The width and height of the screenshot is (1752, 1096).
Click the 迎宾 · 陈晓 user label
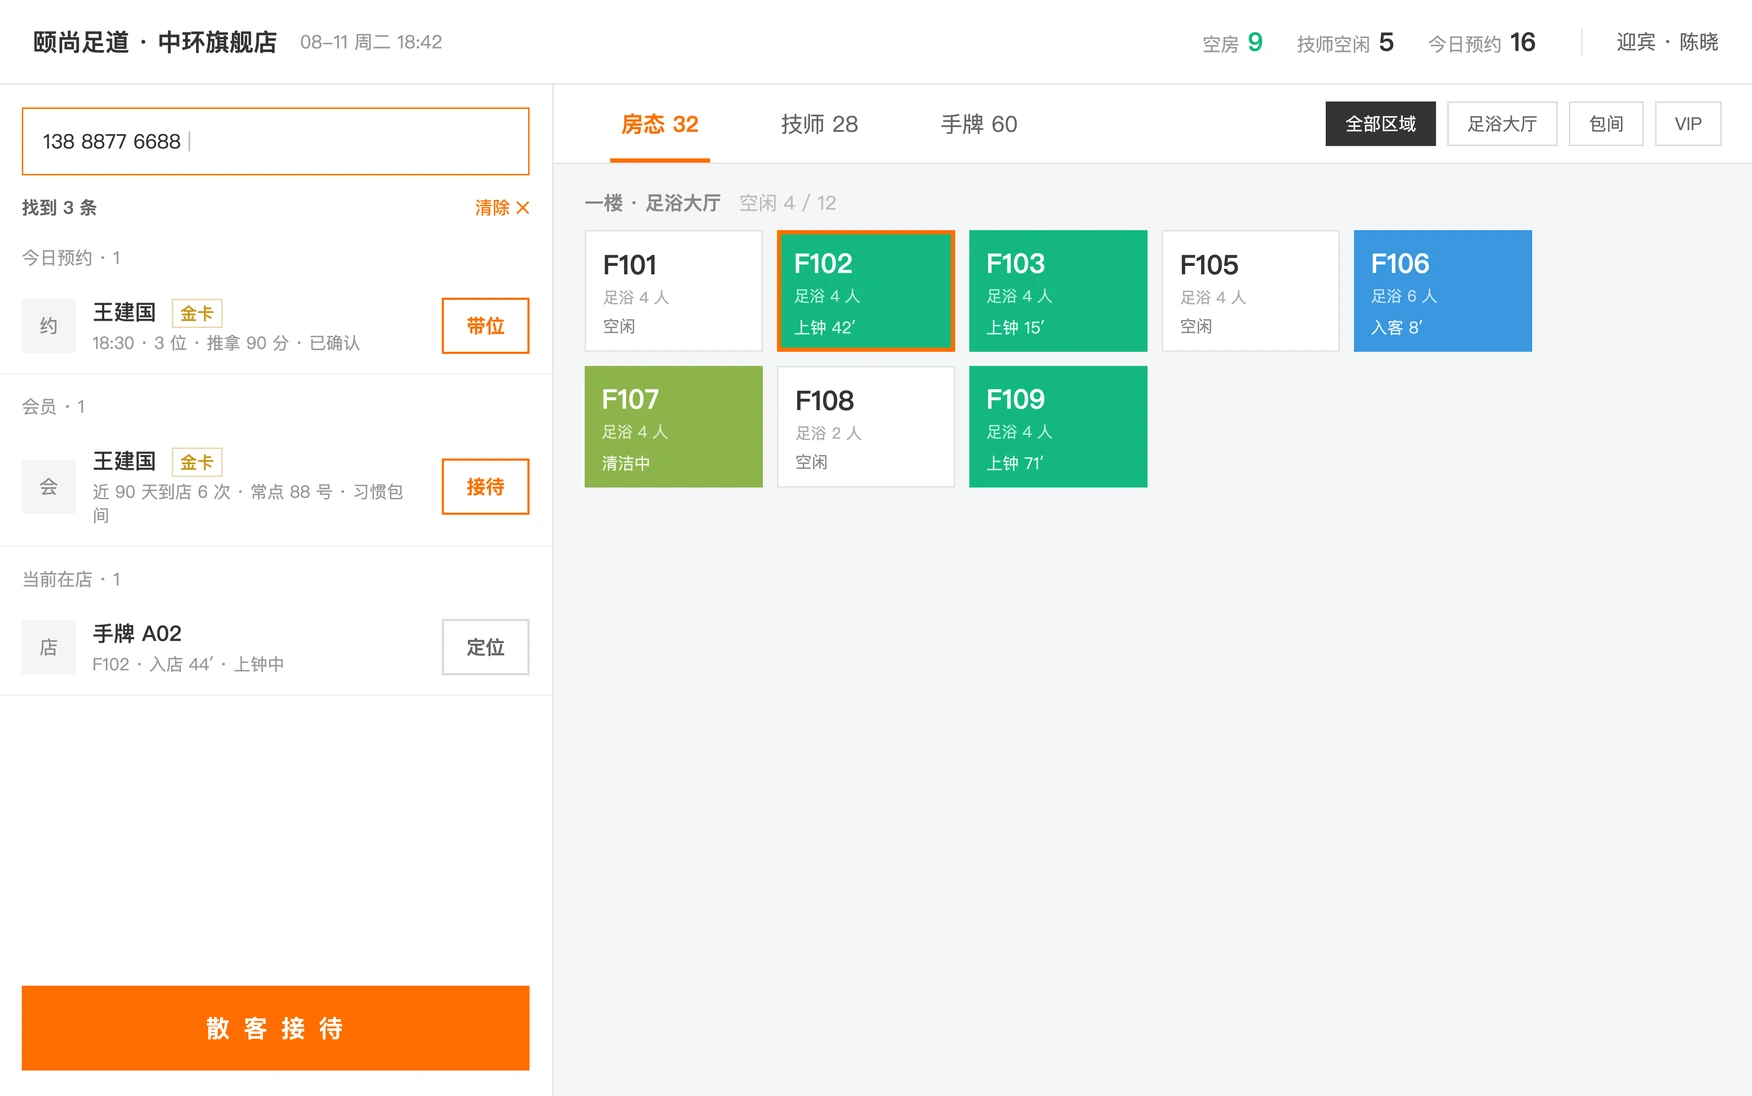click(x=1667, y=42)
